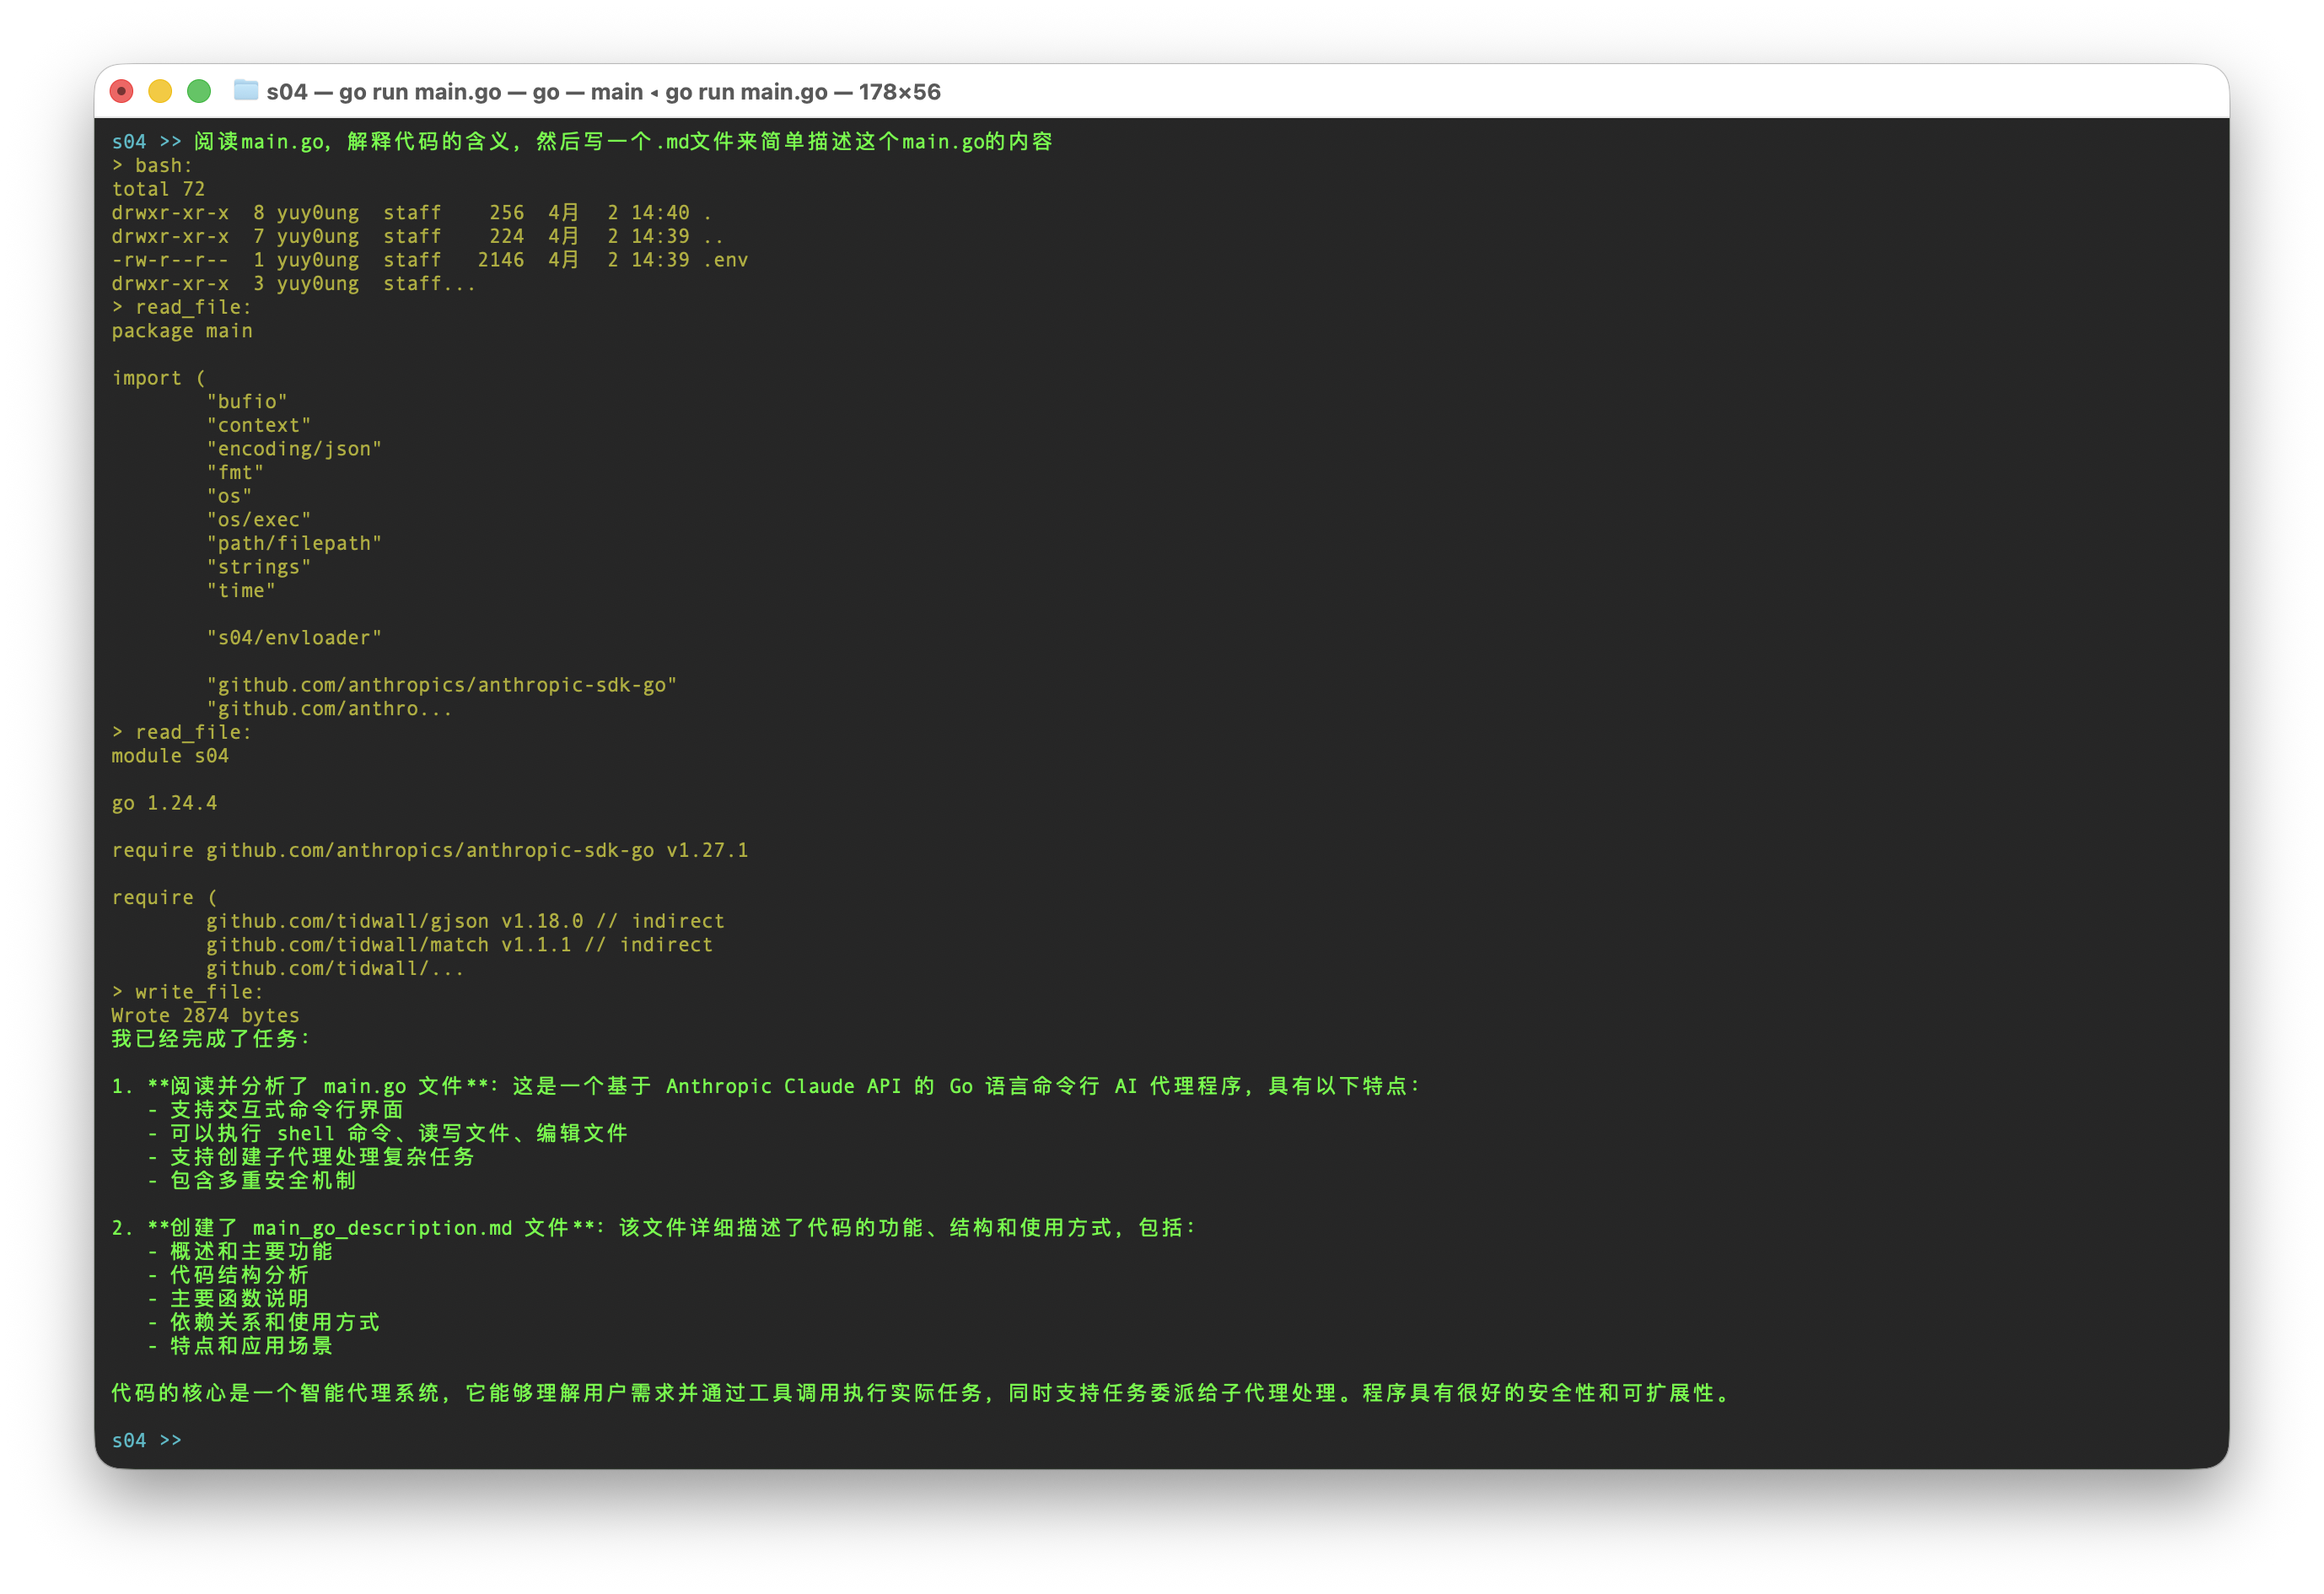Click the 'require github.com/anthropics/anthropic-sdk-go v1.27.1' line
This screenshot has width=2324, height=1594.
[429, 850]
